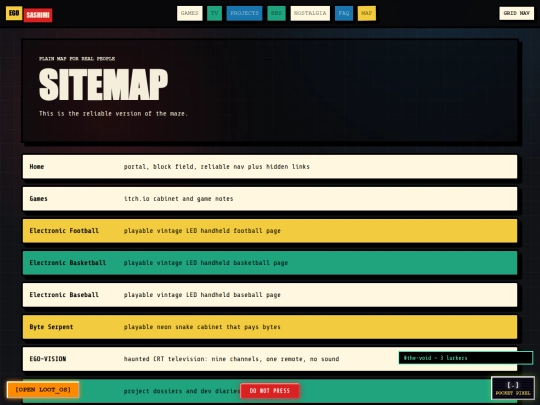The height and width of the screenshot is (405, 540).
Task: Open the EGO-VISION row
Action: (270, 359)
